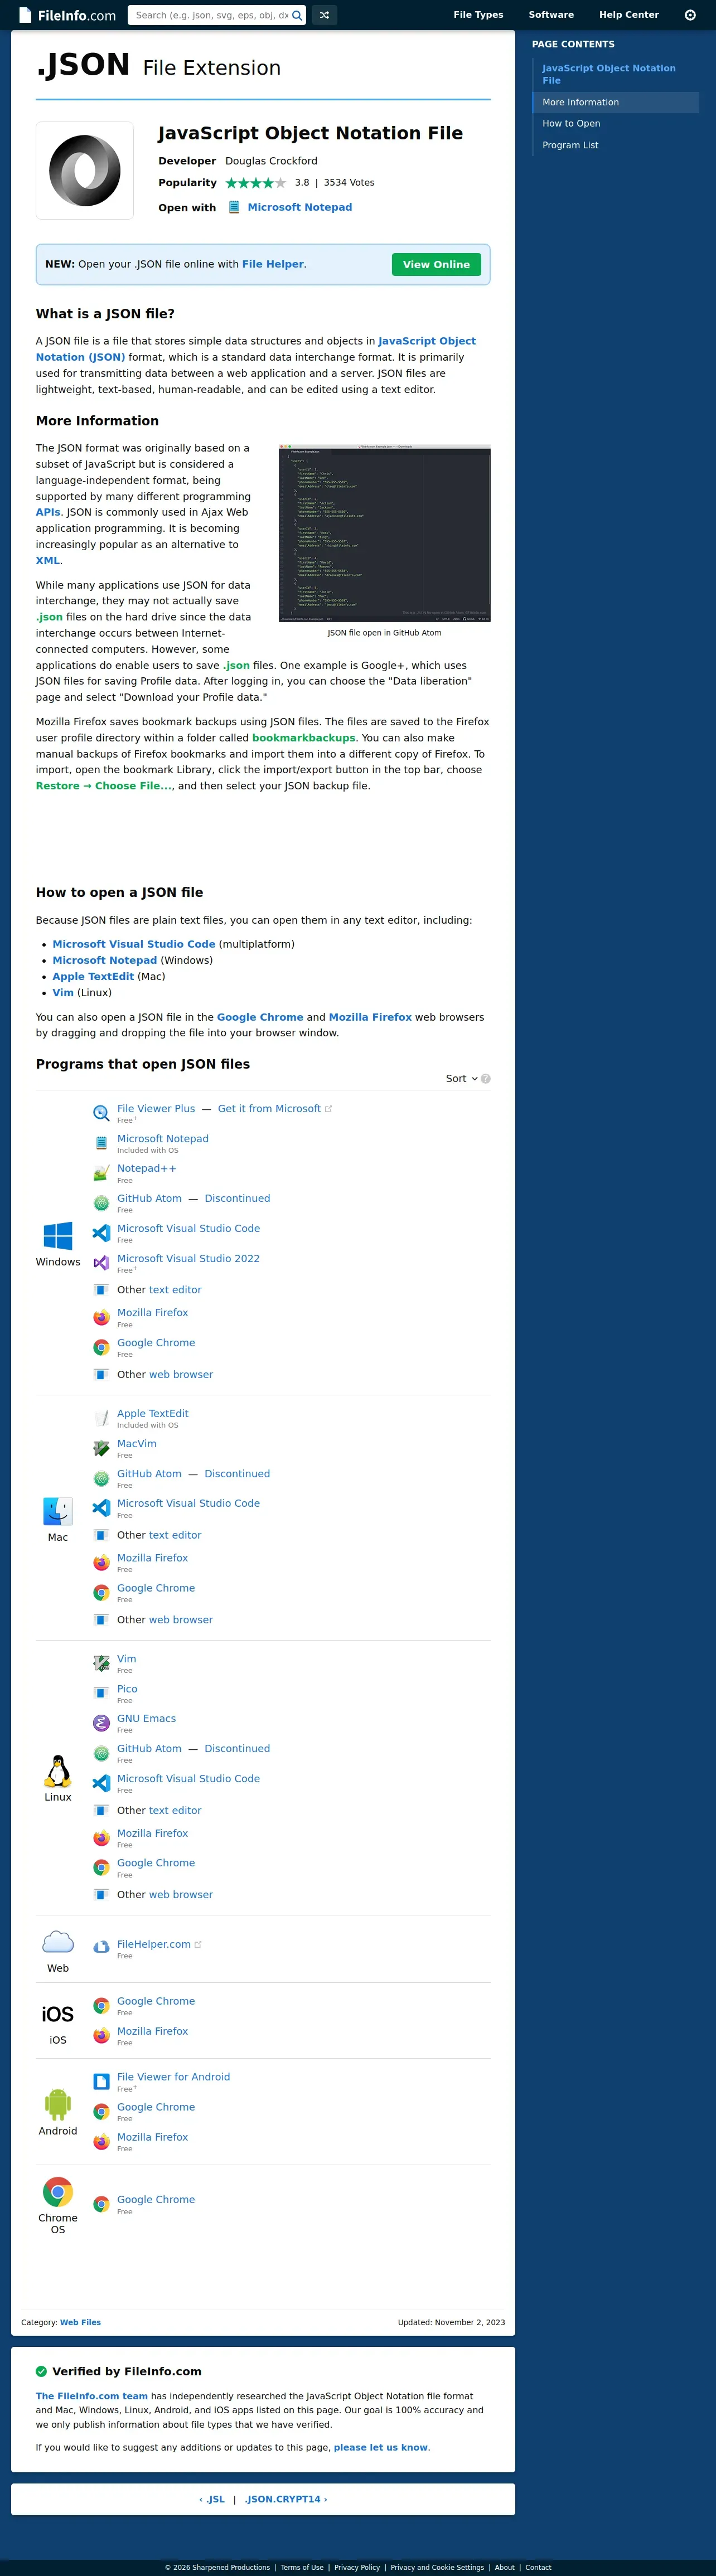Click the About footer link
The height and width of the screenshot is (2576, 716).
coord(504,2567)
